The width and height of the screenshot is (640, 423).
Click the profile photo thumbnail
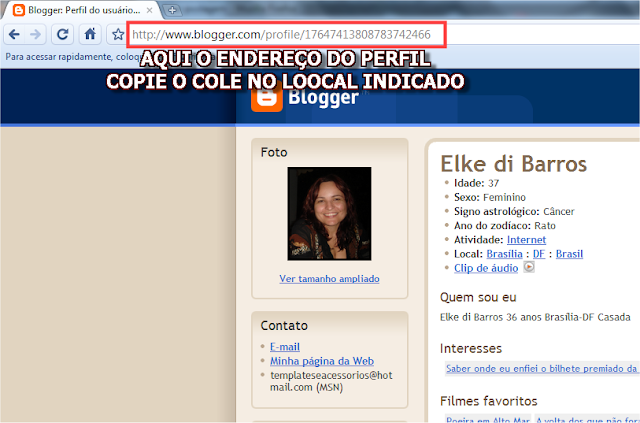329,214
